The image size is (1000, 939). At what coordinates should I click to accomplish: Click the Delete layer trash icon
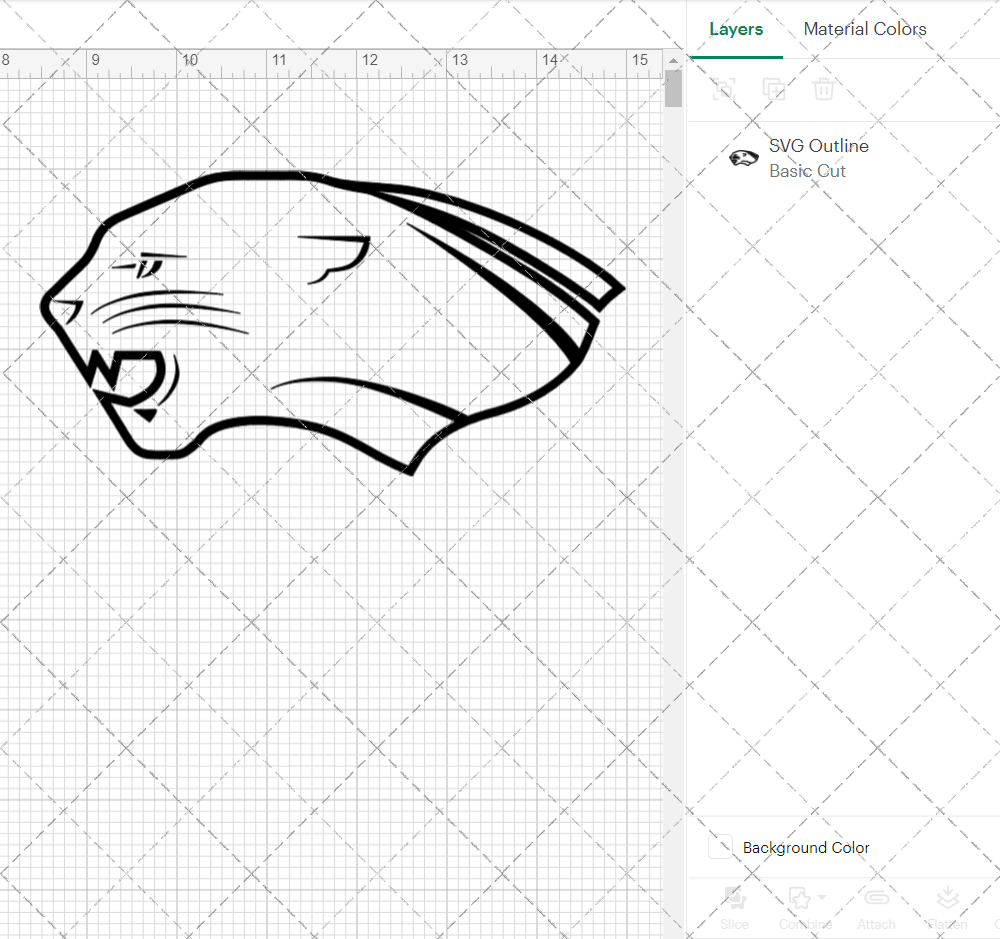823,89
